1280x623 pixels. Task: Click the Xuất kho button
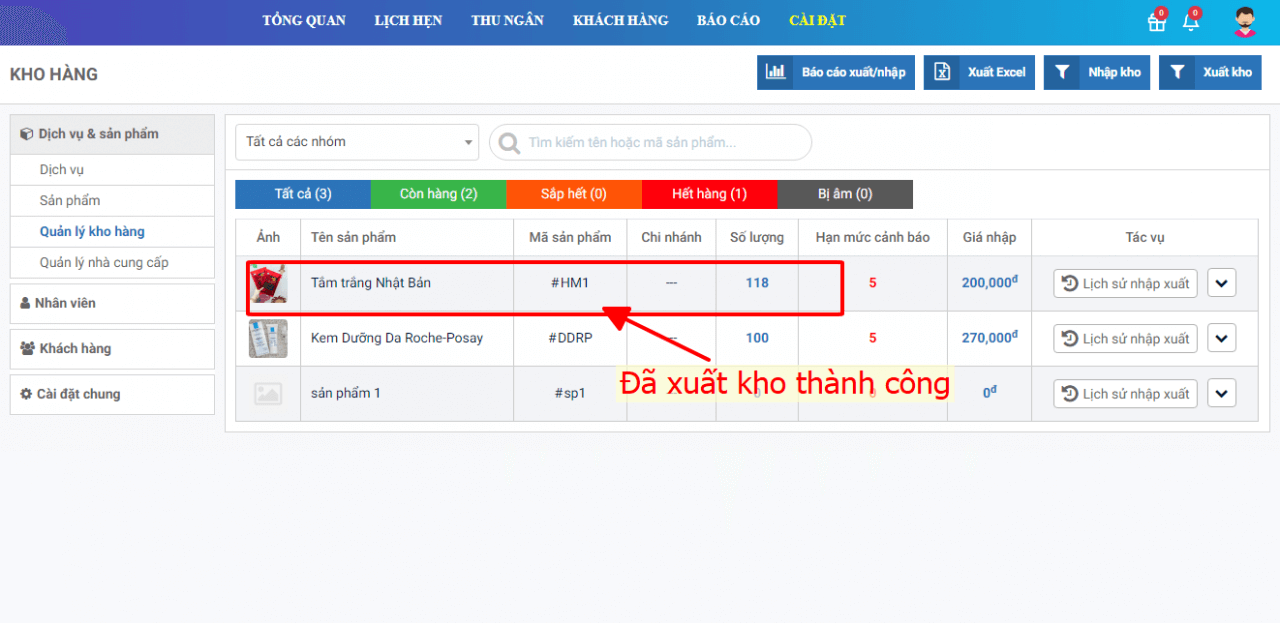pyautogui.click(x=1210, y=72)
